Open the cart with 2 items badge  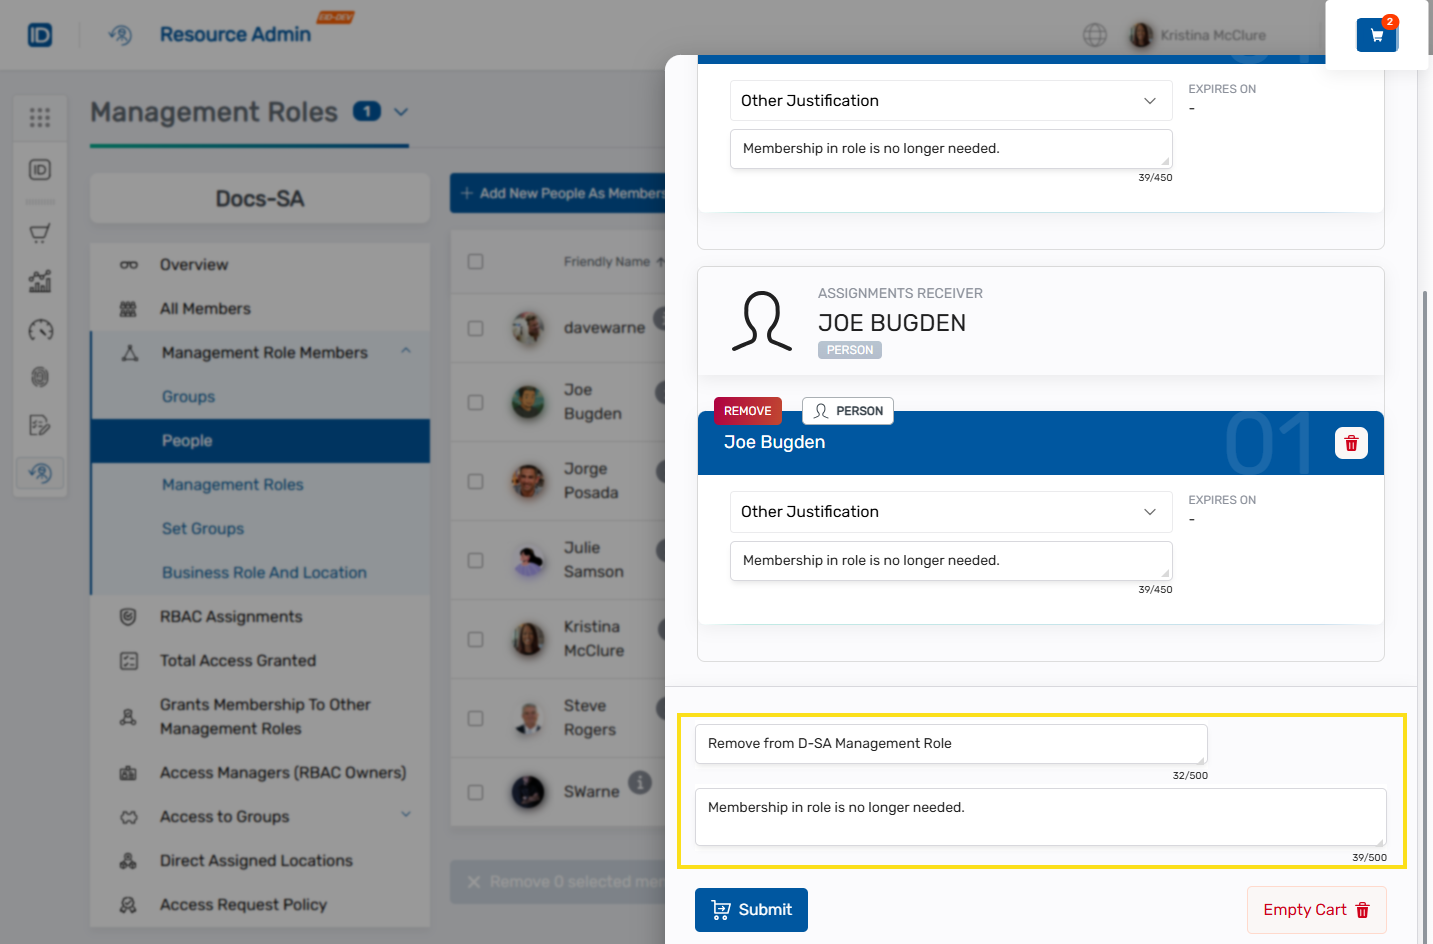click(x=1377, y=33)
